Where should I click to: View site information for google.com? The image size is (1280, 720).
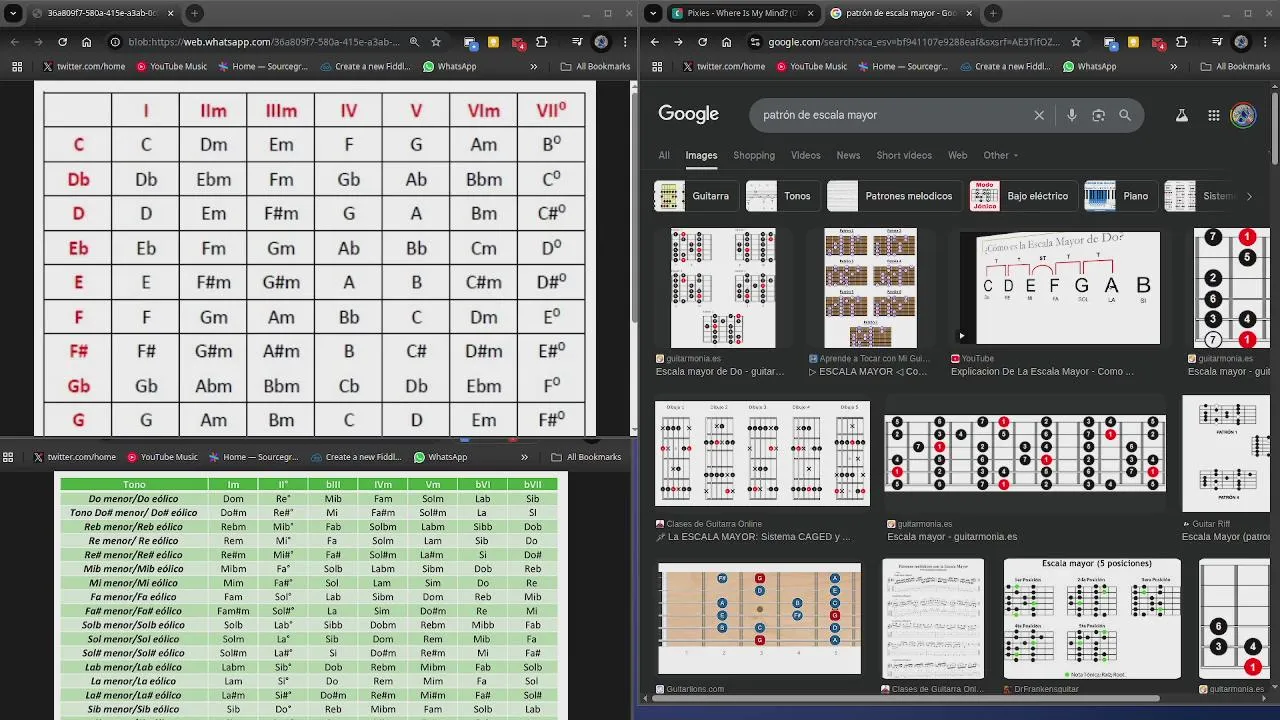[x=755, y=42]
